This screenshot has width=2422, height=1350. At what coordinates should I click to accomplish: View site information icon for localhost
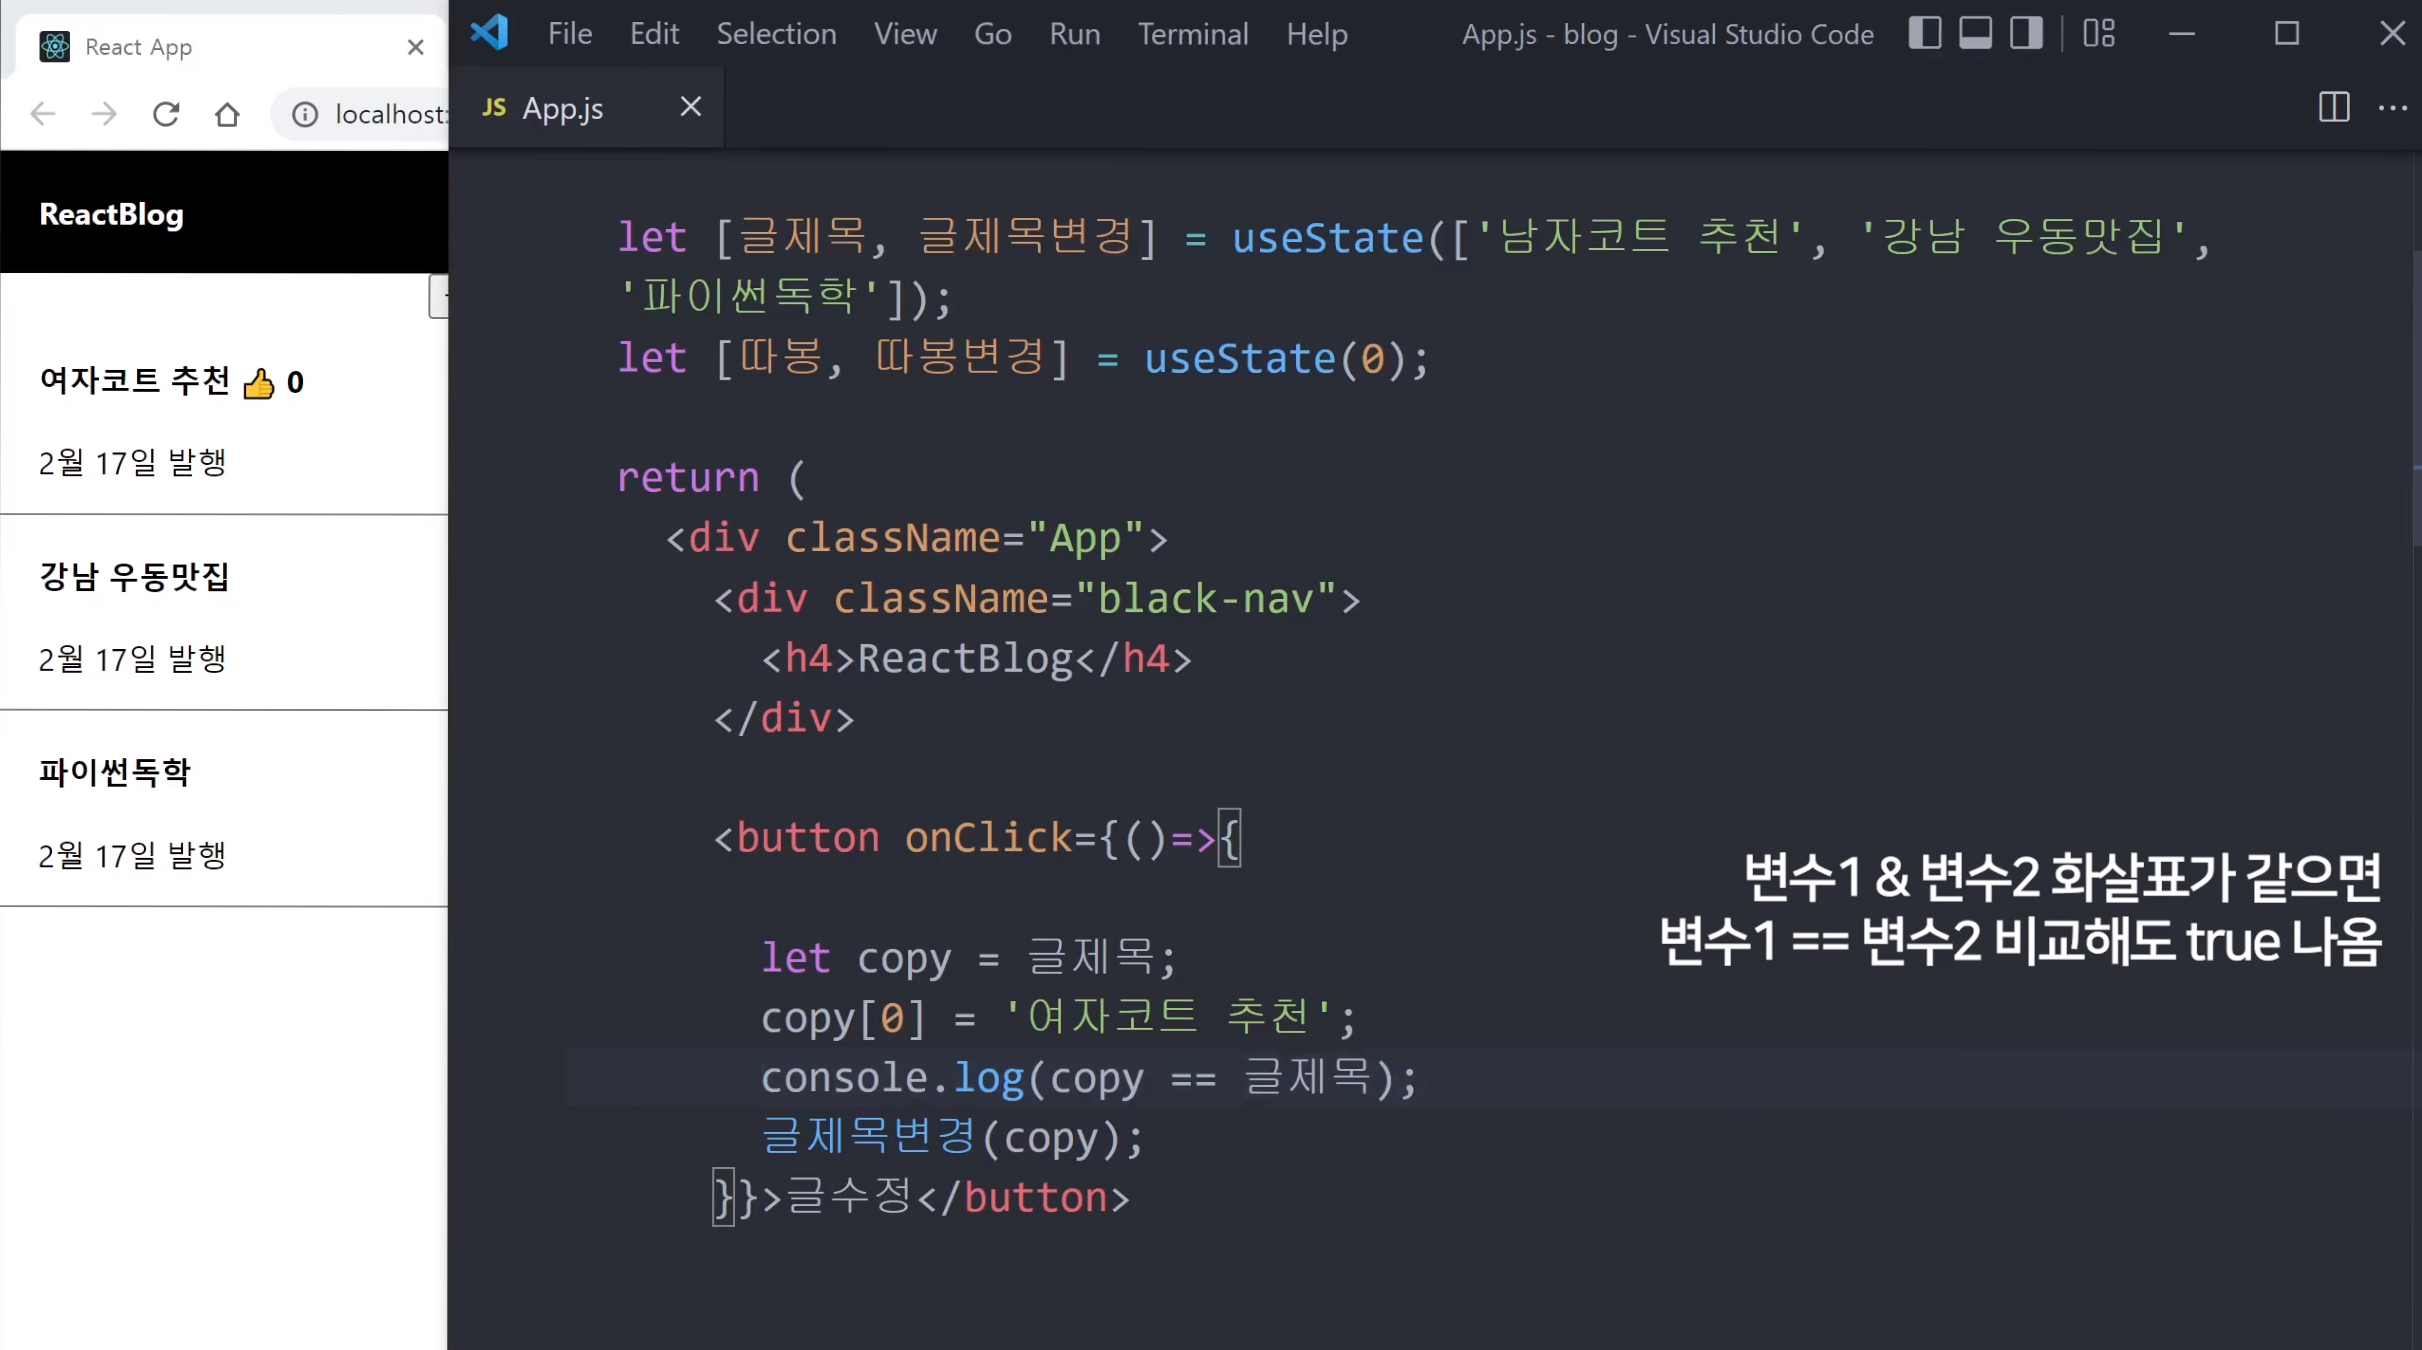(305, 115)
